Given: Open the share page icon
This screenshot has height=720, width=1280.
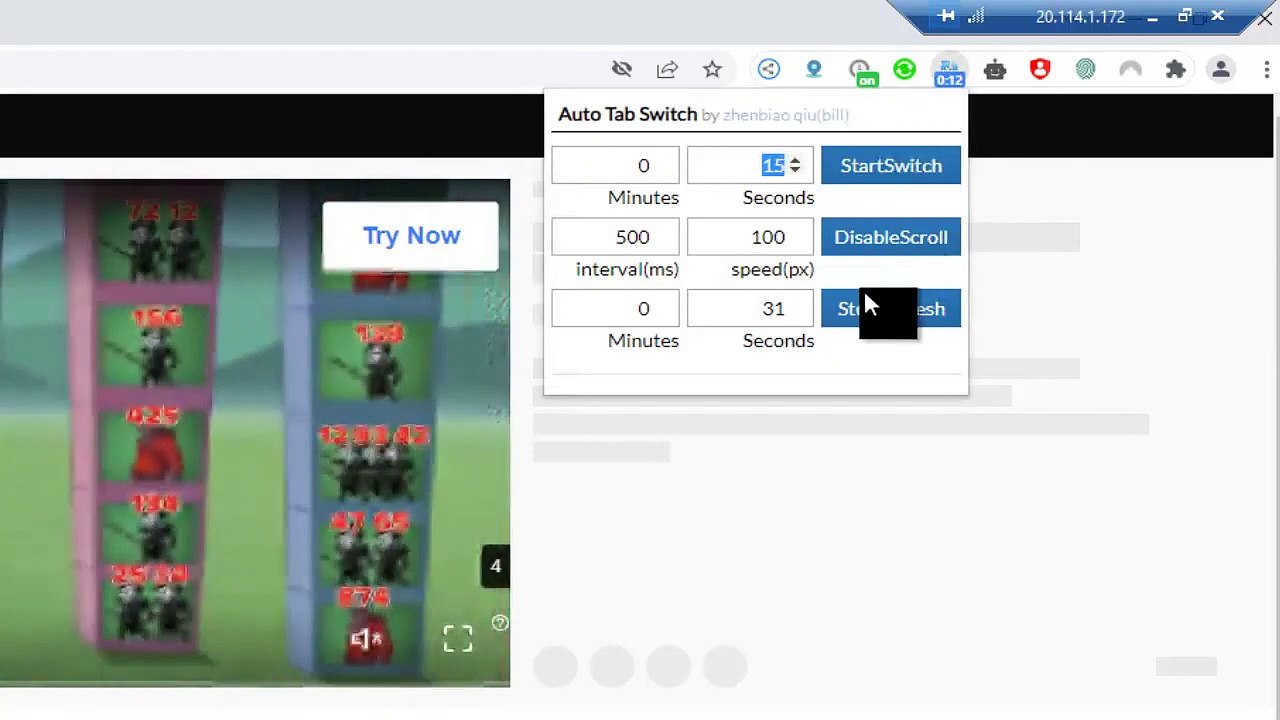Looking at the screenshot, I should [667, 69].
